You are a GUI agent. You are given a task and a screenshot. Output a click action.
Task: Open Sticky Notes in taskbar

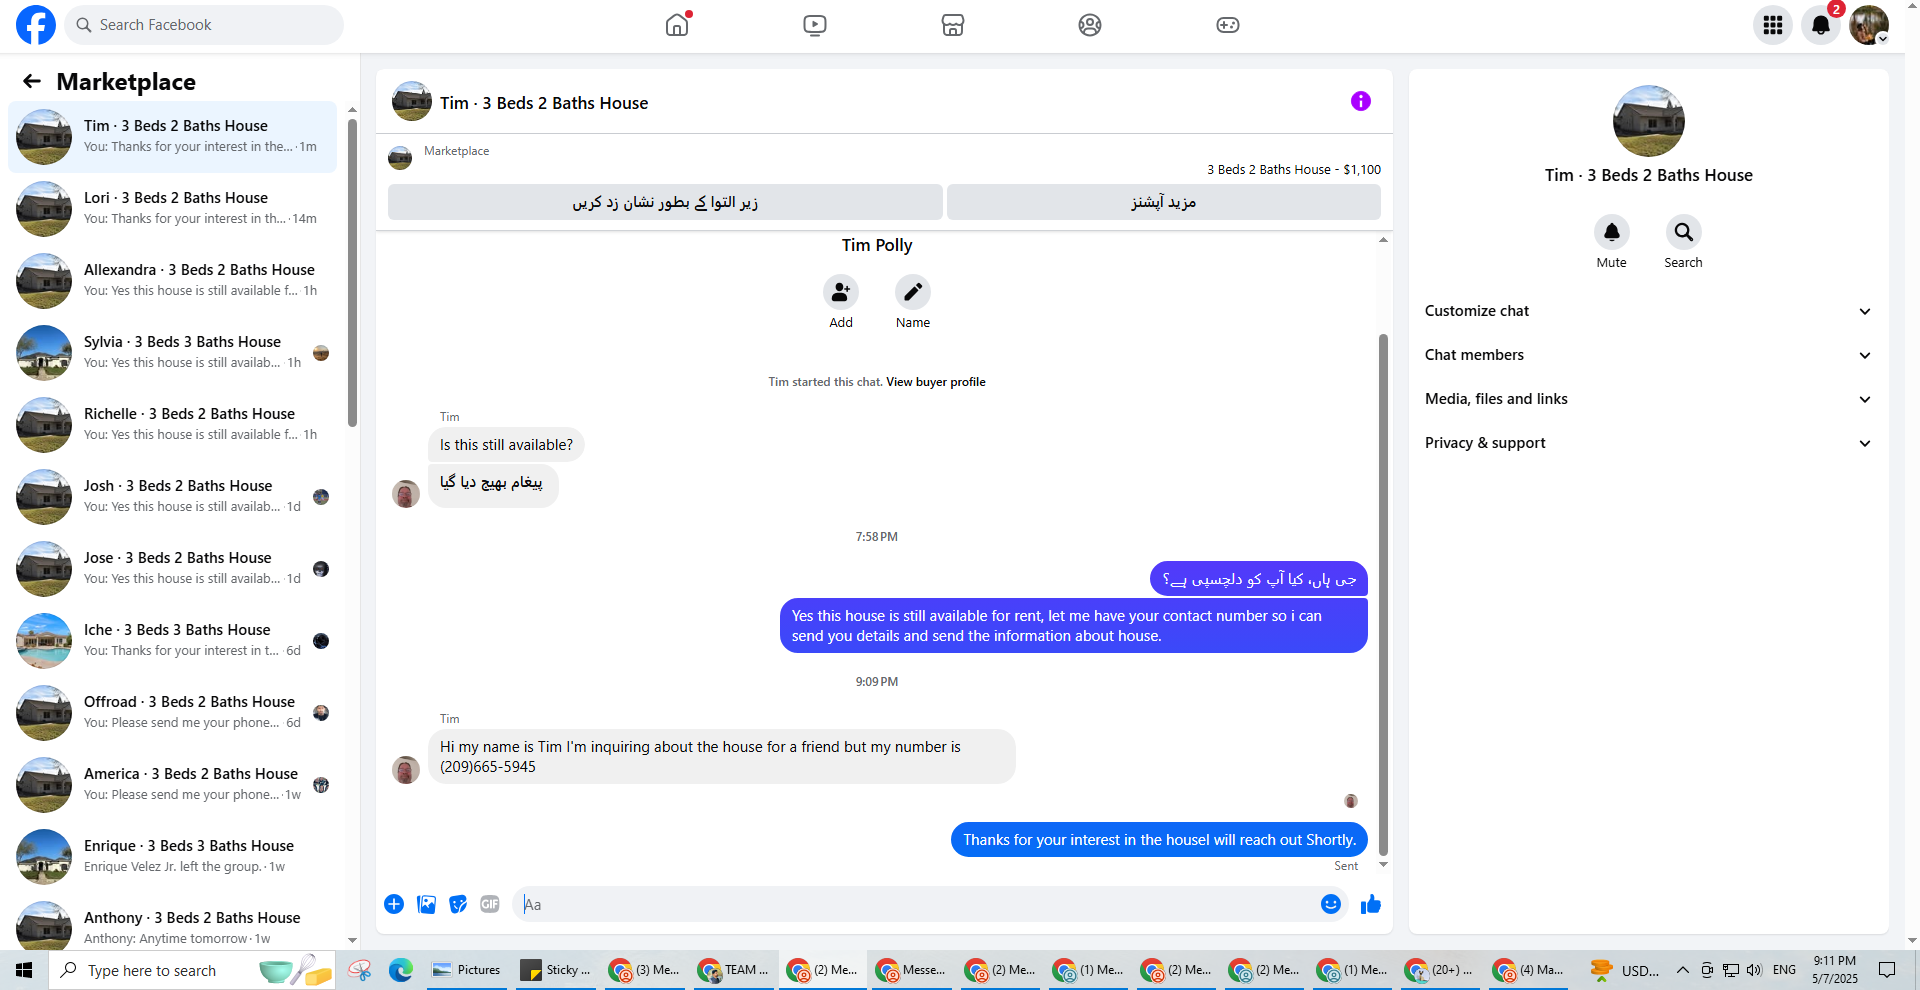557,970
